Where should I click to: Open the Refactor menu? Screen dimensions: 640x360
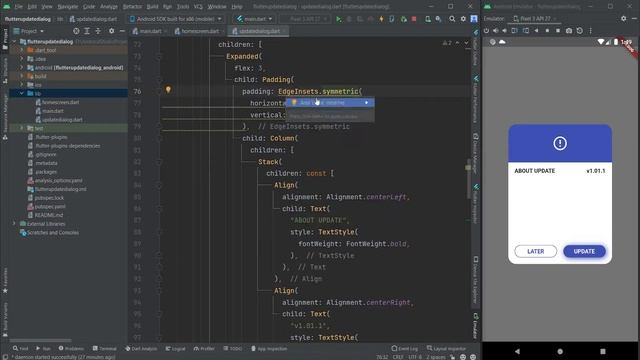coord(132,7)
